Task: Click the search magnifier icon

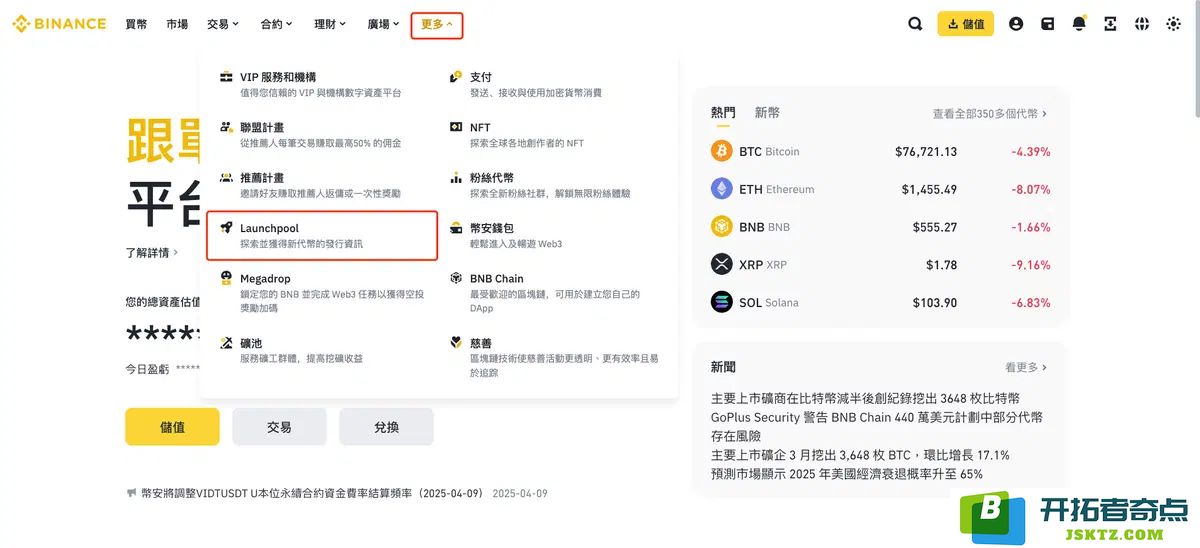Action: (915, 24)
